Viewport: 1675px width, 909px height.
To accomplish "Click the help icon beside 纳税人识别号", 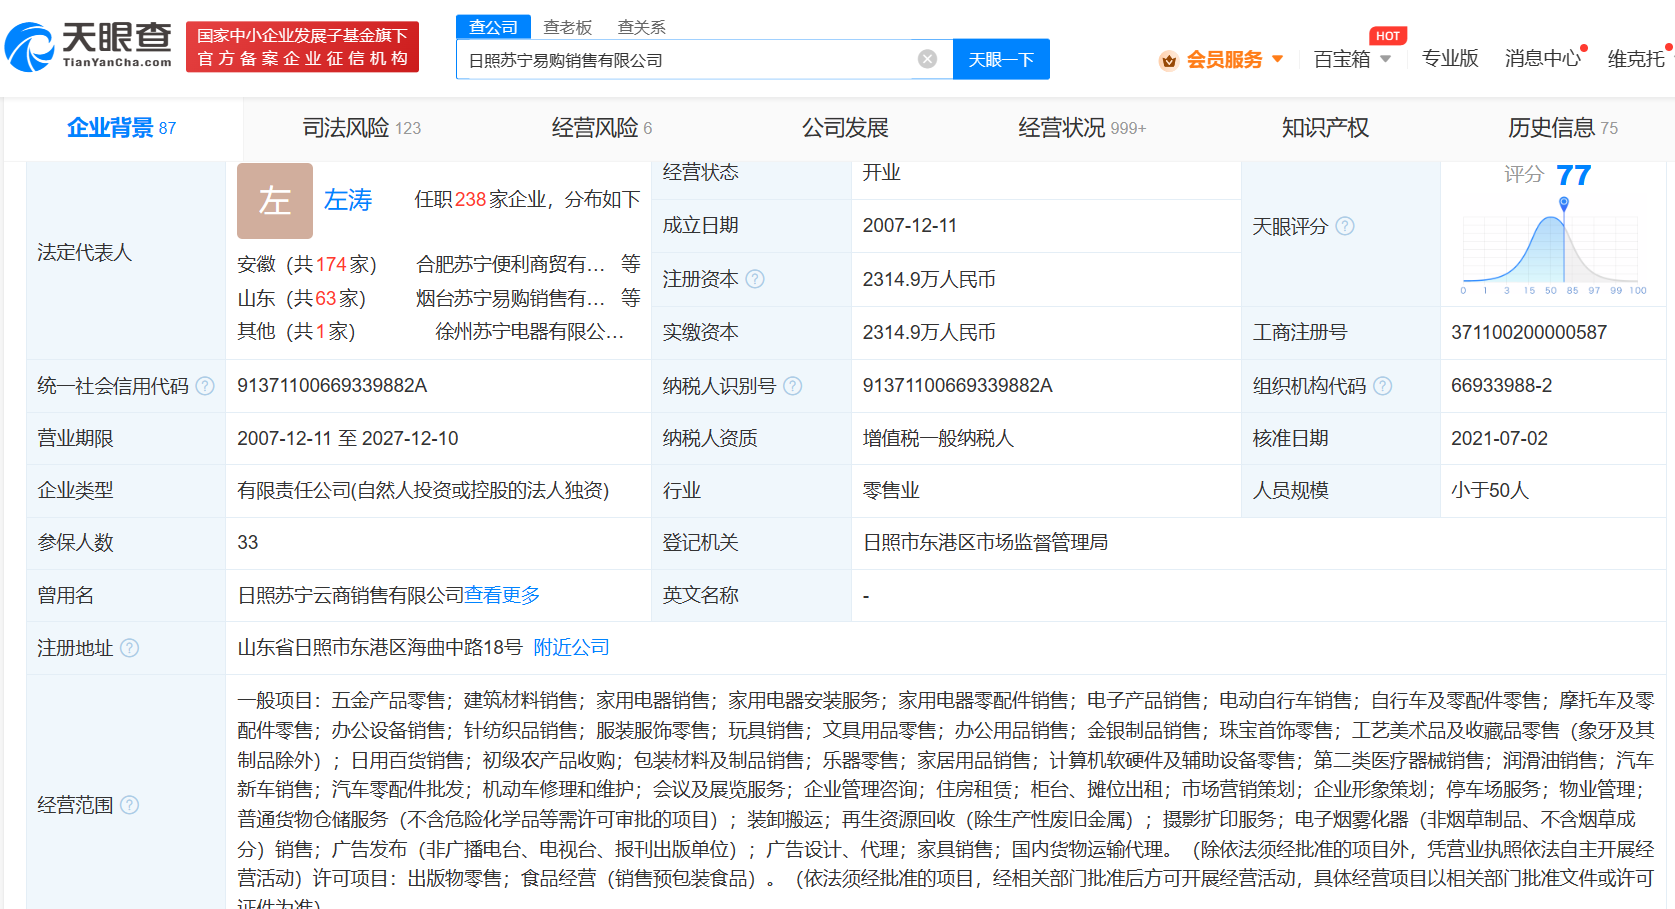I will 792,385.
